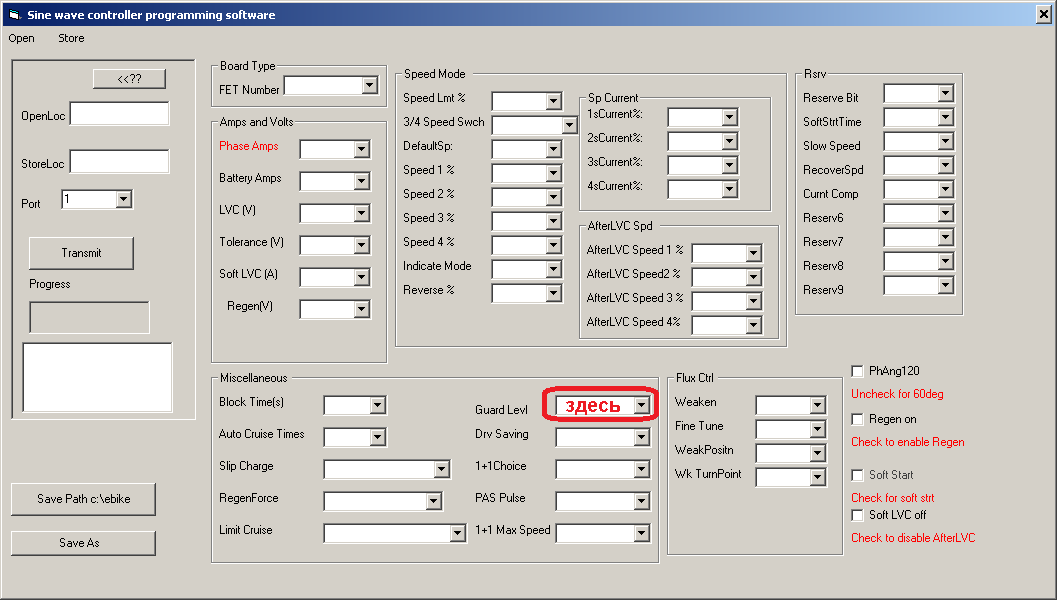
Task: Click the <<?? button
Action: point(129,79)
